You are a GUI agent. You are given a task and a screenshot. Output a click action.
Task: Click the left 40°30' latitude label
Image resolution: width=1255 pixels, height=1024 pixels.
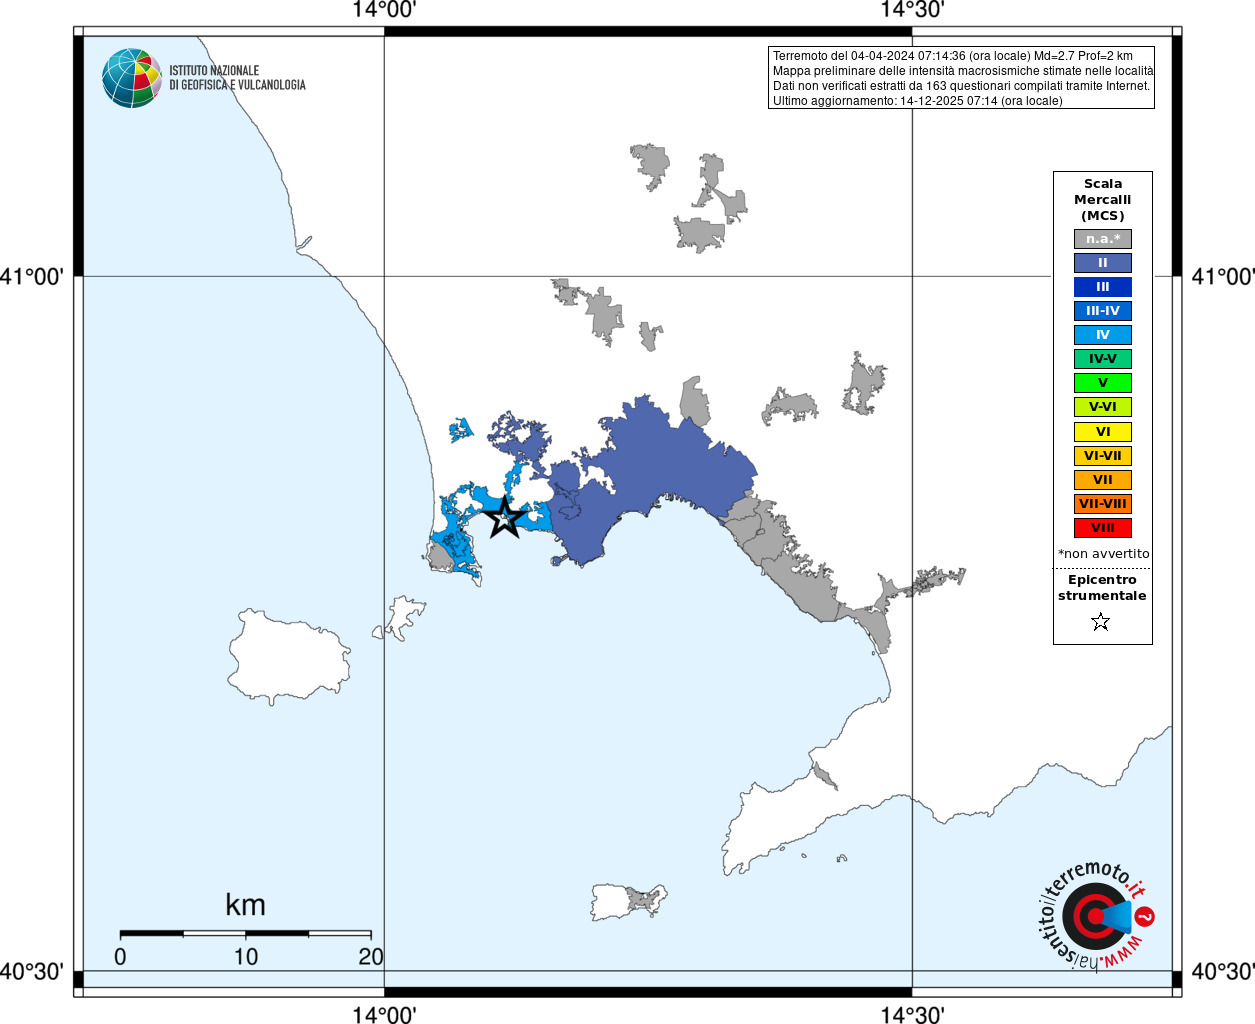(32, 972)
